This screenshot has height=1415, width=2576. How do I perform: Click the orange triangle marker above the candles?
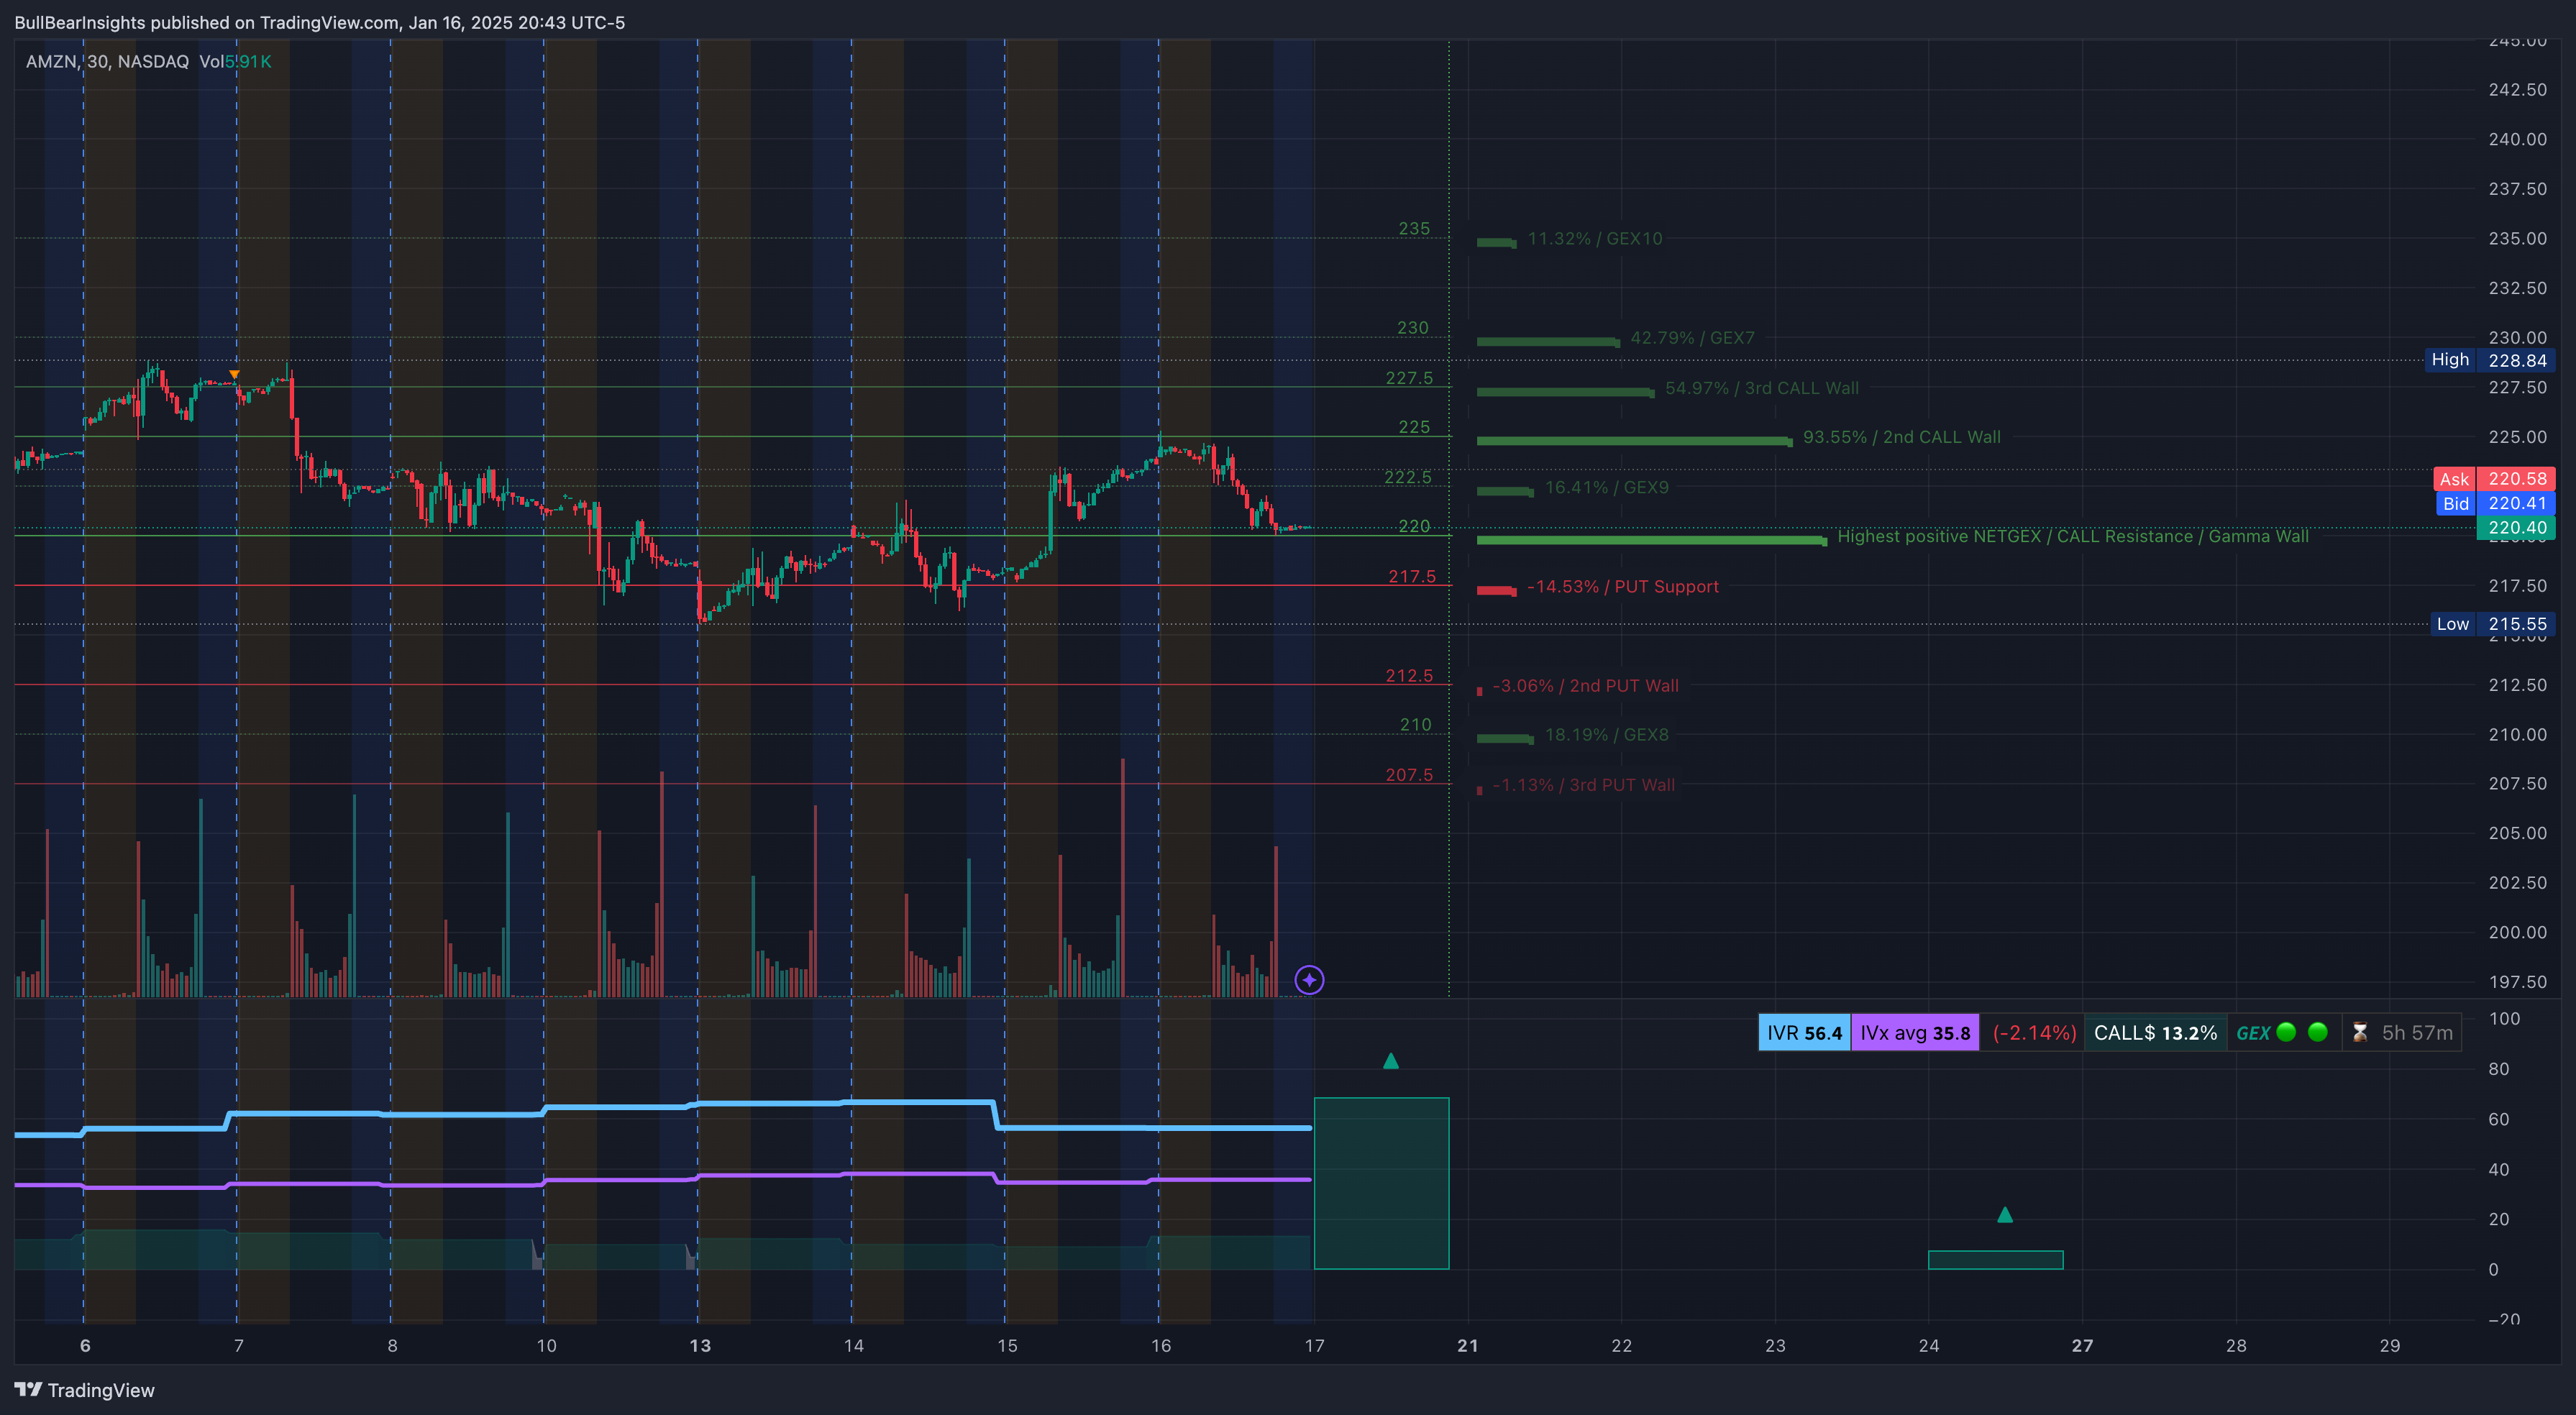(234, 375)
